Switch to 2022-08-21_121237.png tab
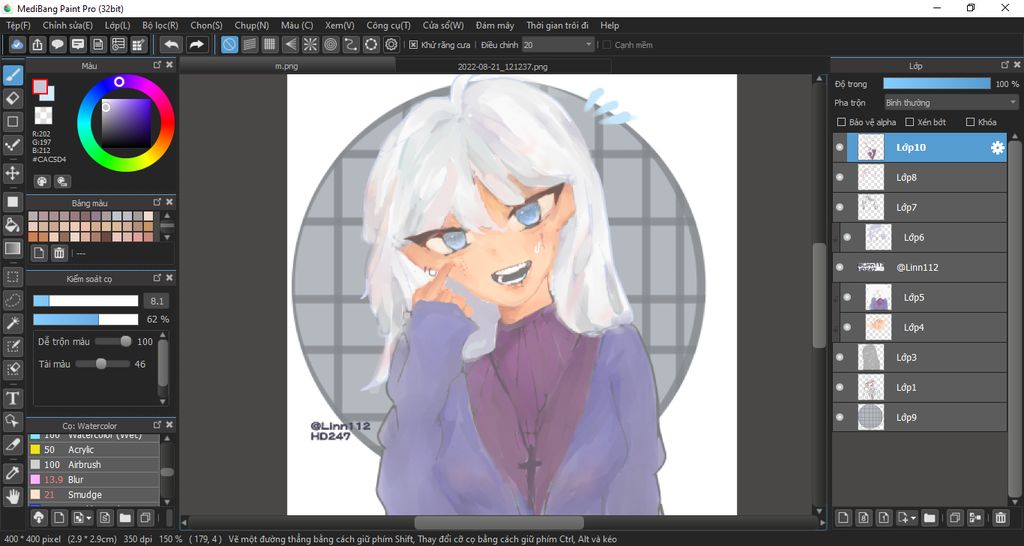 point(503,66)
